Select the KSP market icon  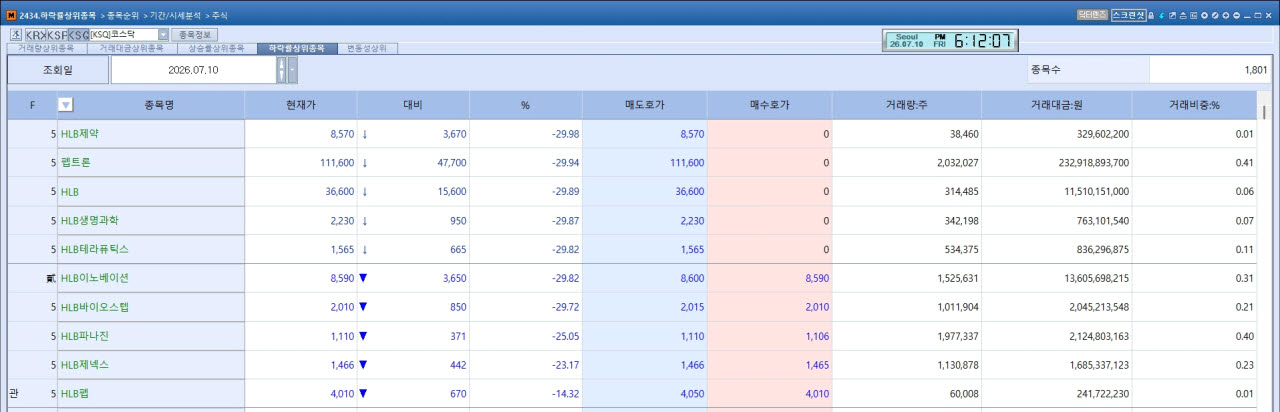point(56,34)
